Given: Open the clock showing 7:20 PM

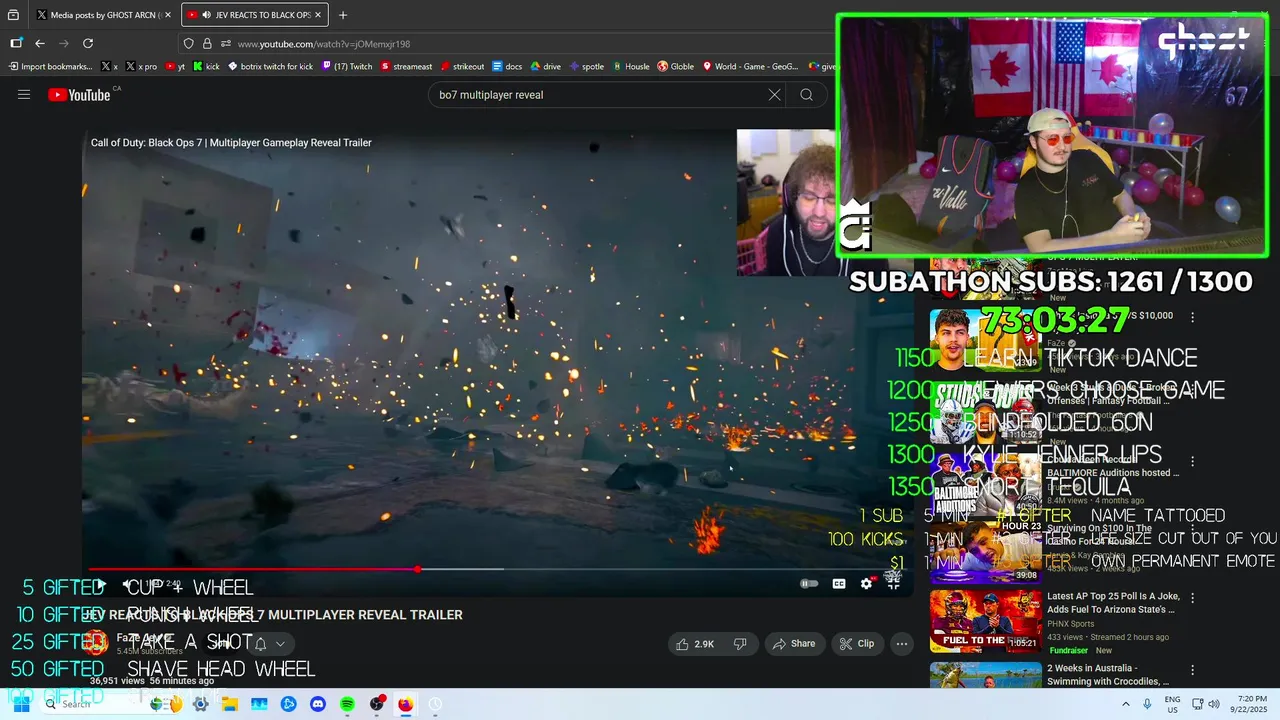Looking at the screenshot, I should click(1250, 704).
